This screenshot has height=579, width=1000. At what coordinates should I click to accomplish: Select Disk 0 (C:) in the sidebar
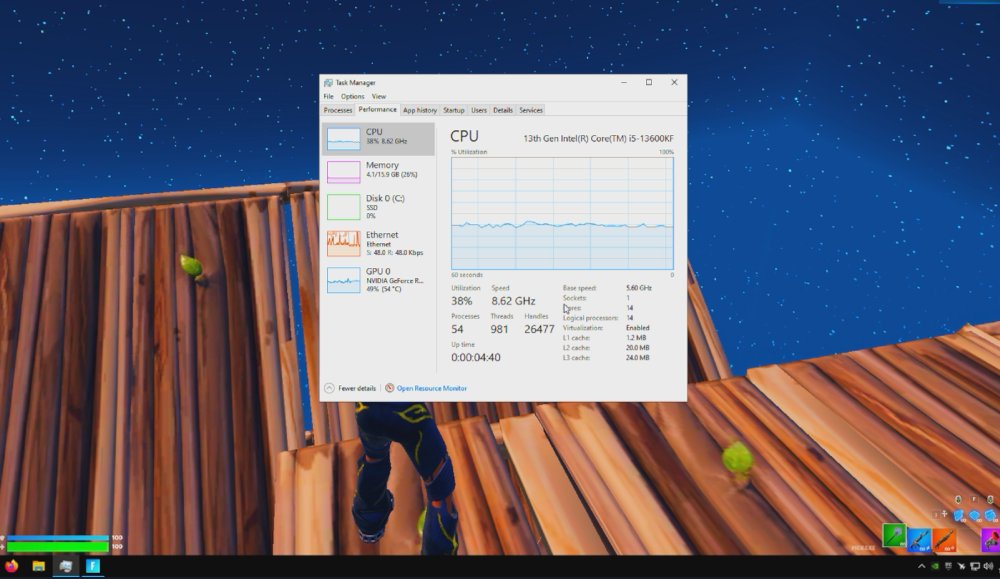(378, 207)
